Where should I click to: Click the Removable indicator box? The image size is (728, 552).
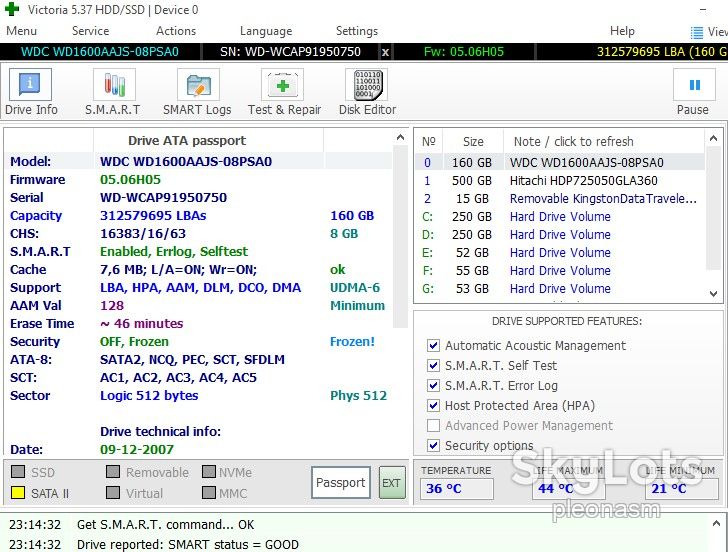click(x=113, y=472)
